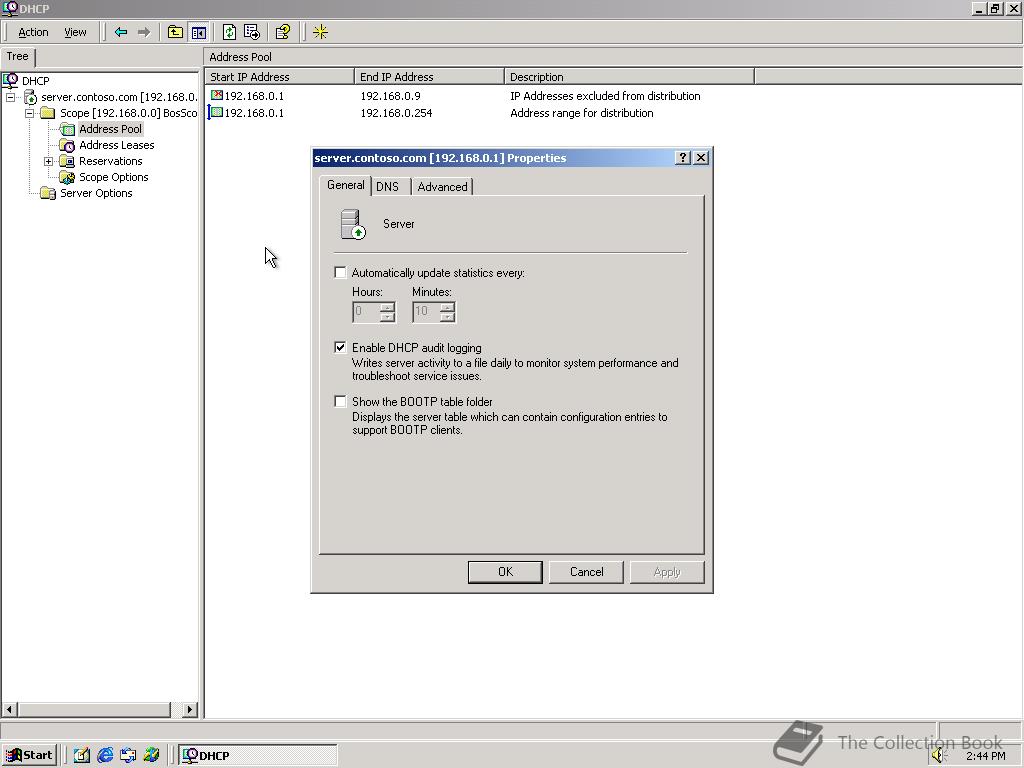Click the 2:44 PM clock in the tray
Screen dimensions: 1024x768
pyautogui.click(x=985, y=756)
